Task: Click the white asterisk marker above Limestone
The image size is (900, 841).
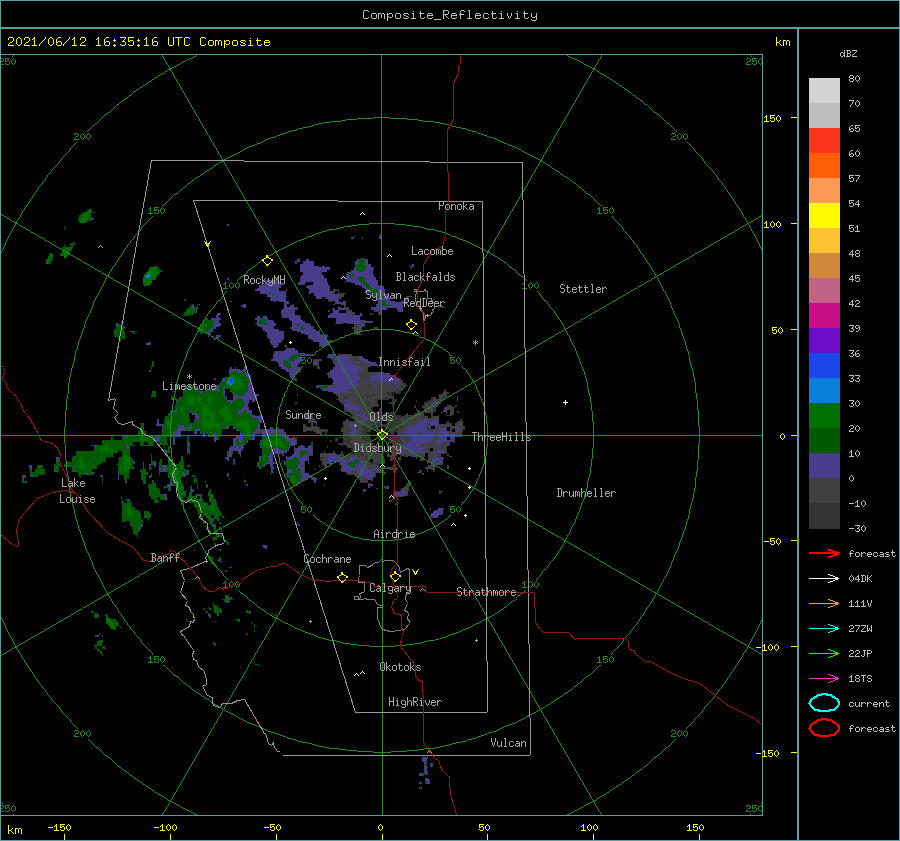Action: [189, 377]
